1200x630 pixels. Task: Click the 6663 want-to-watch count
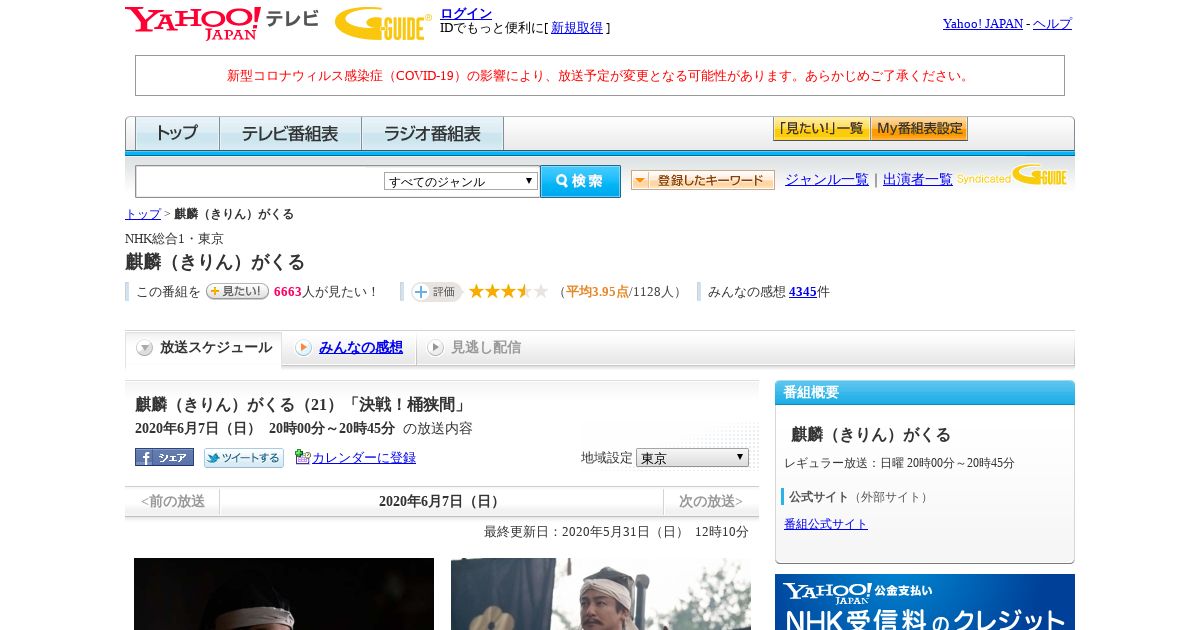point(287,292)
